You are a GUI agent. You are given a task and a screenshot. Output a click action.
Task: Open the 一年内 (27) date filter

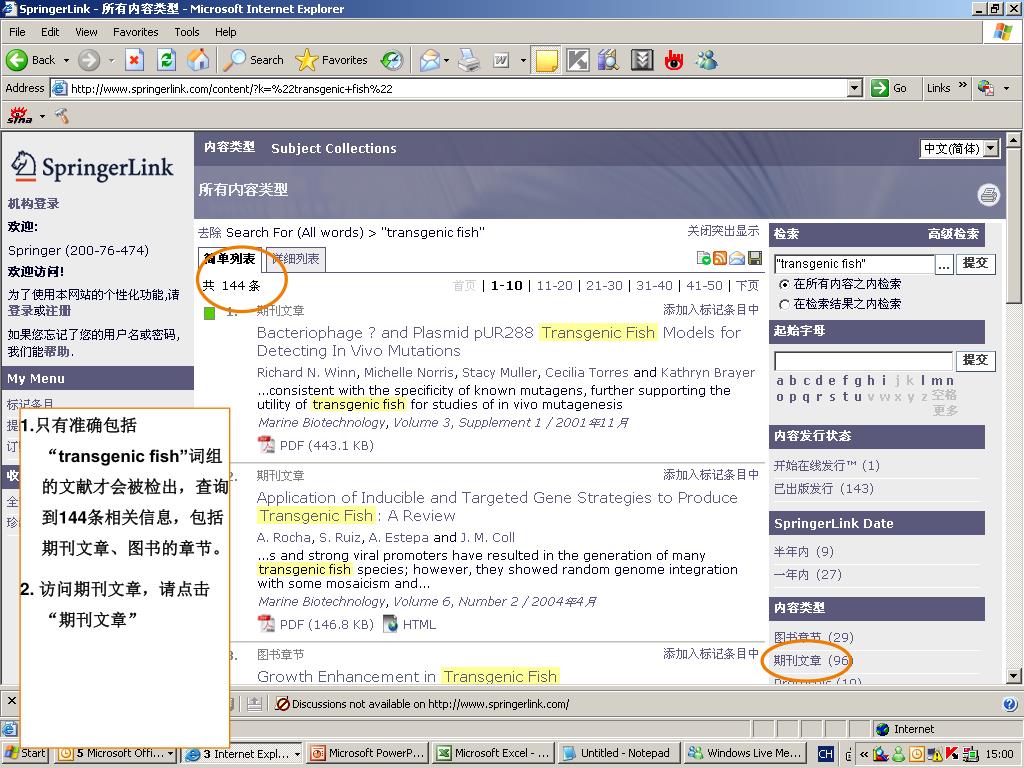[x=807, y=575]
